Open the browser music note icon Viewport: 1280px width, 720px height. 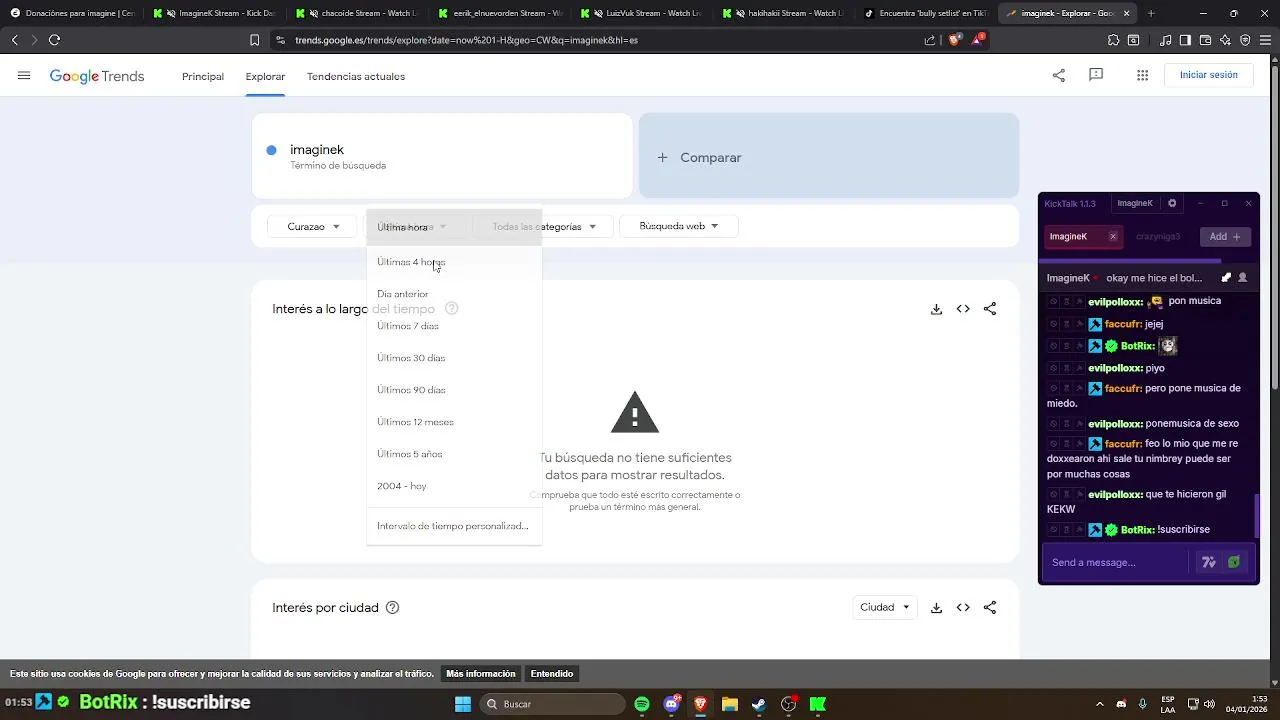pyautogui.click(x=1166, y=40)
